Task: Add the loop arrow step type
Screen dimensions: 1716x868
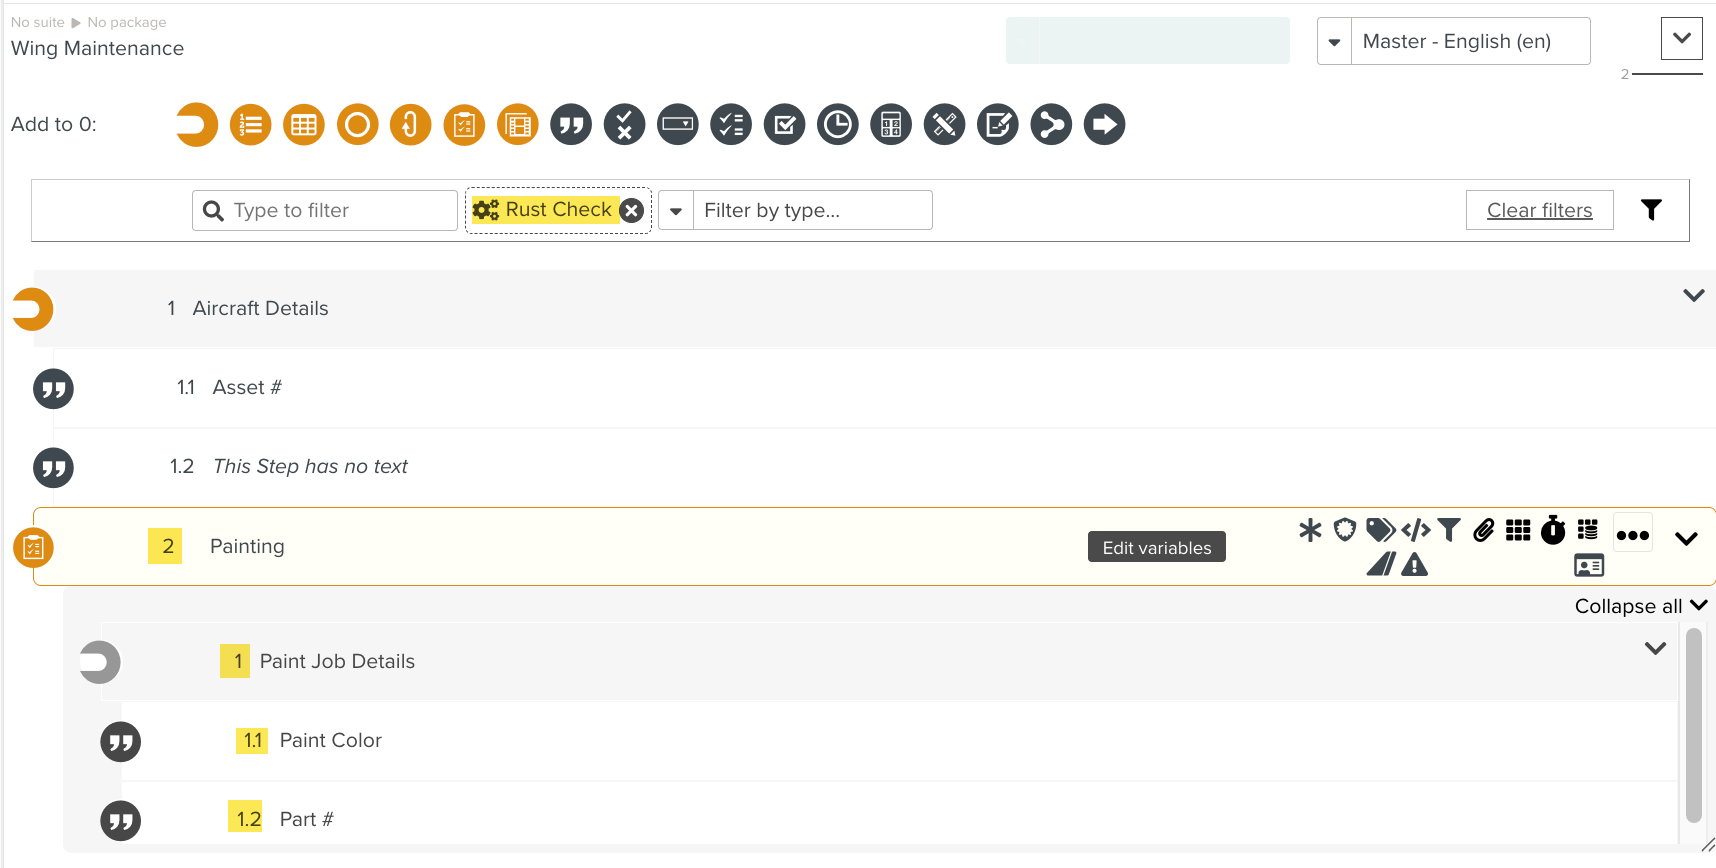Action: click(411, 125)
